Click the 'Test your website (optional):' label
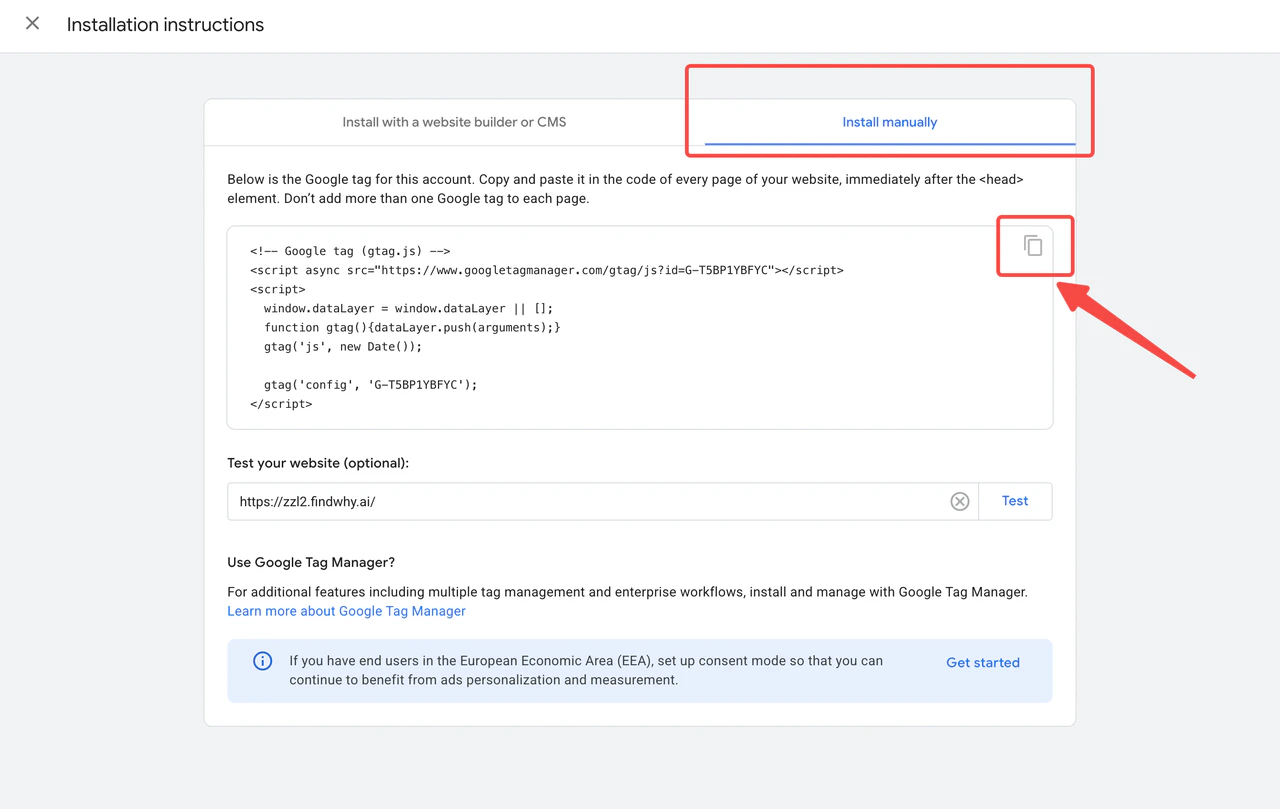The height and width of the screenshot is (809, 1280). (x=318, y=463)
